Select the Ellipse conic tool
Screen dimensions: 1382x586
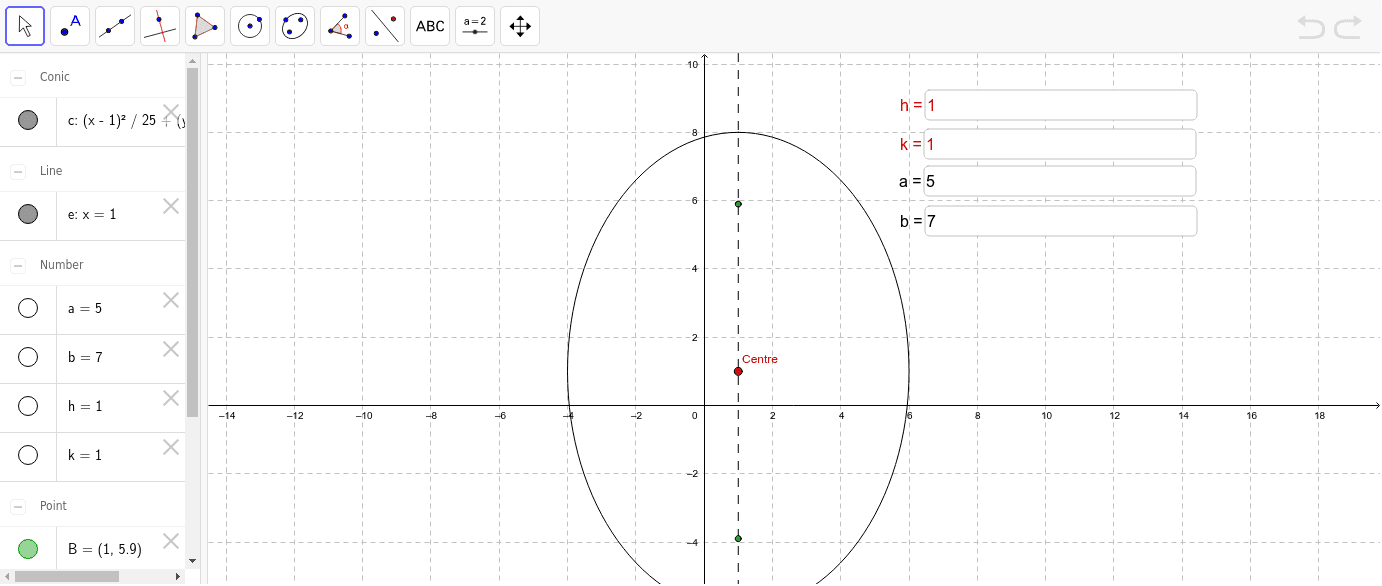click(x=295, y=26)
